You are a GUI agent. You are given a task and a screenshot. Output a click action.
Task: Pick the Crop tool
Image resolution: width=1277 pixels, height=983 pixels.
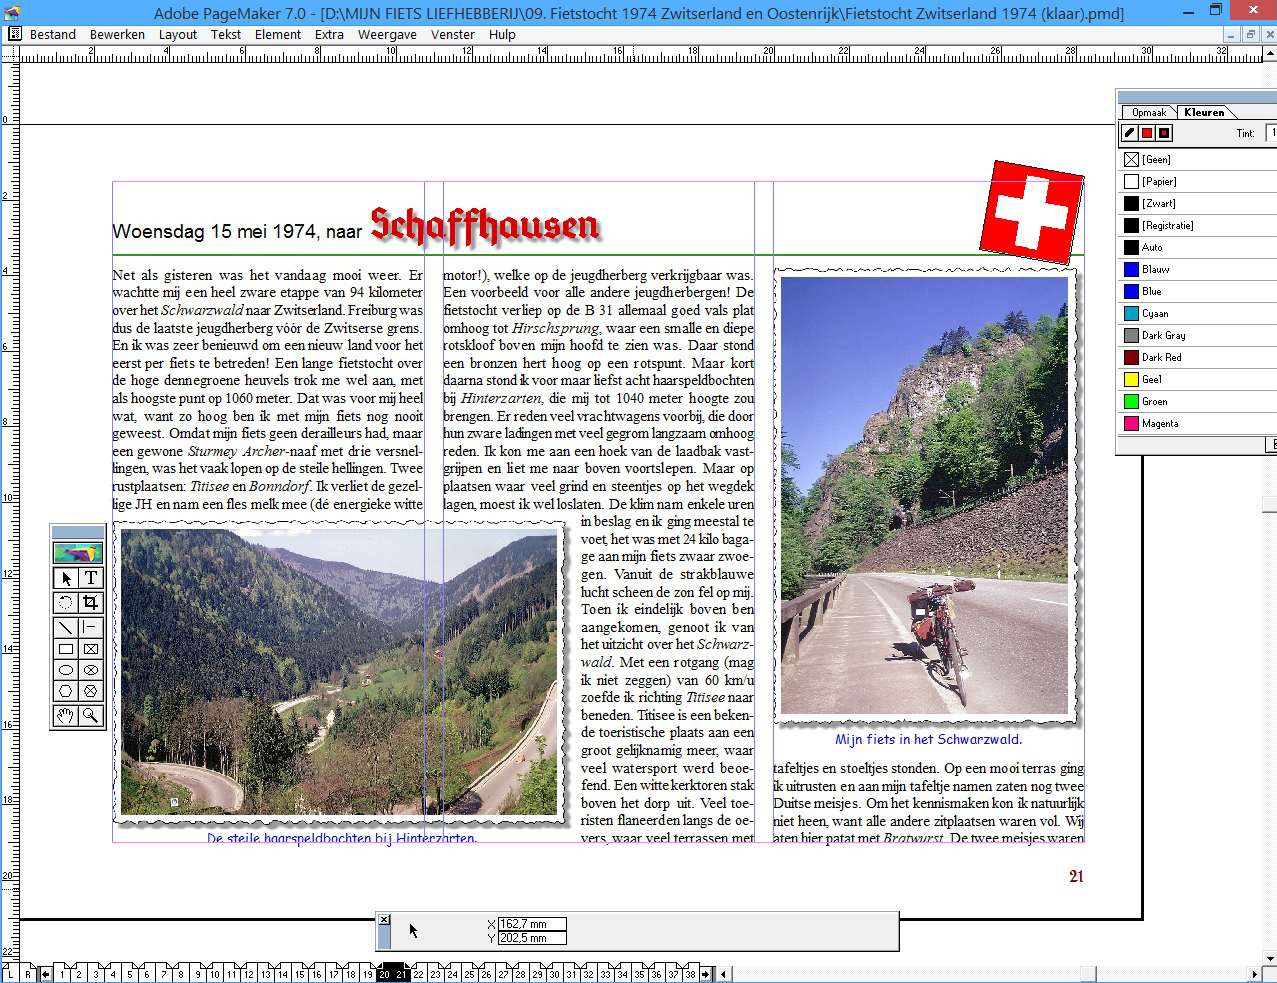[x=90, y=602]
